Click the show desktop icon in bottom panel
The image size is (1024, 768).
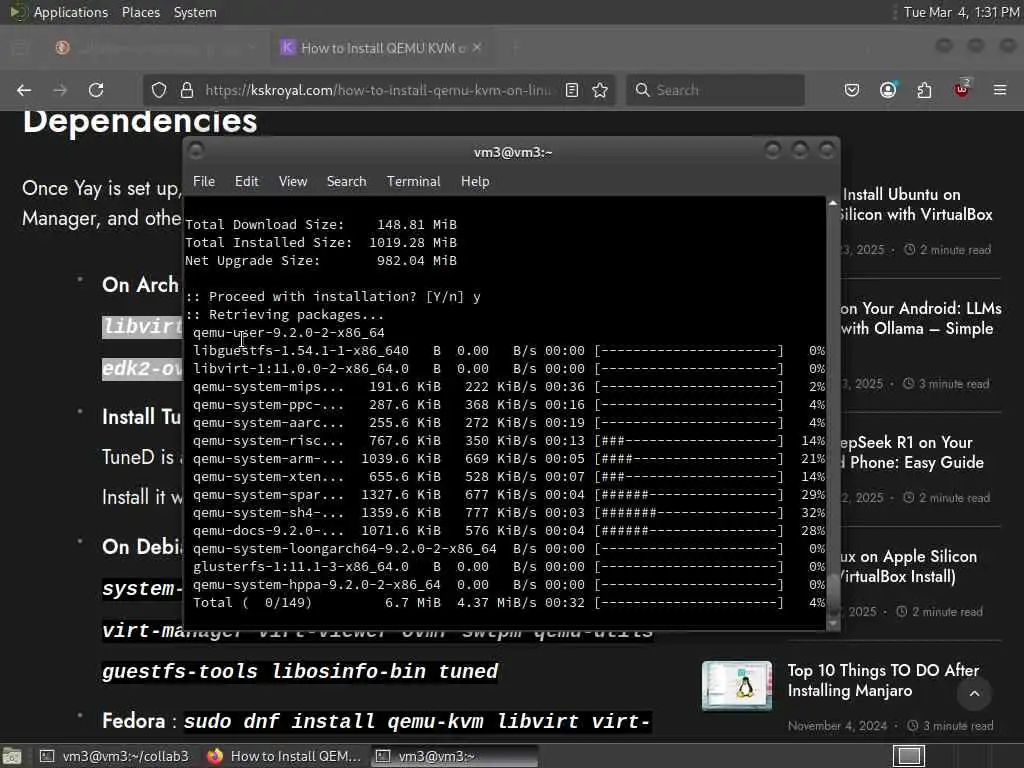click(12, 756)
